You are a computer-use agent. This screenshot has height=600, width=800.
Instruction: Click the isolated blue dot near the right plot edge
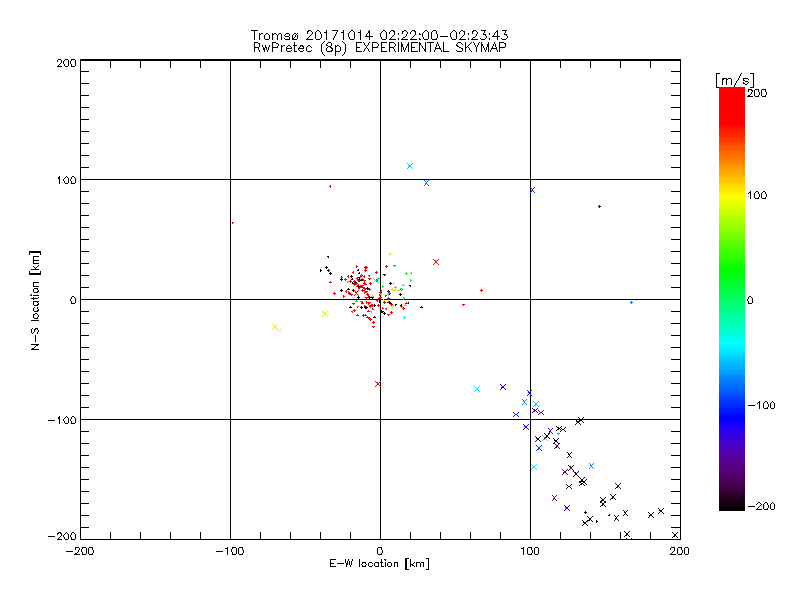click(x=632, y=303)
